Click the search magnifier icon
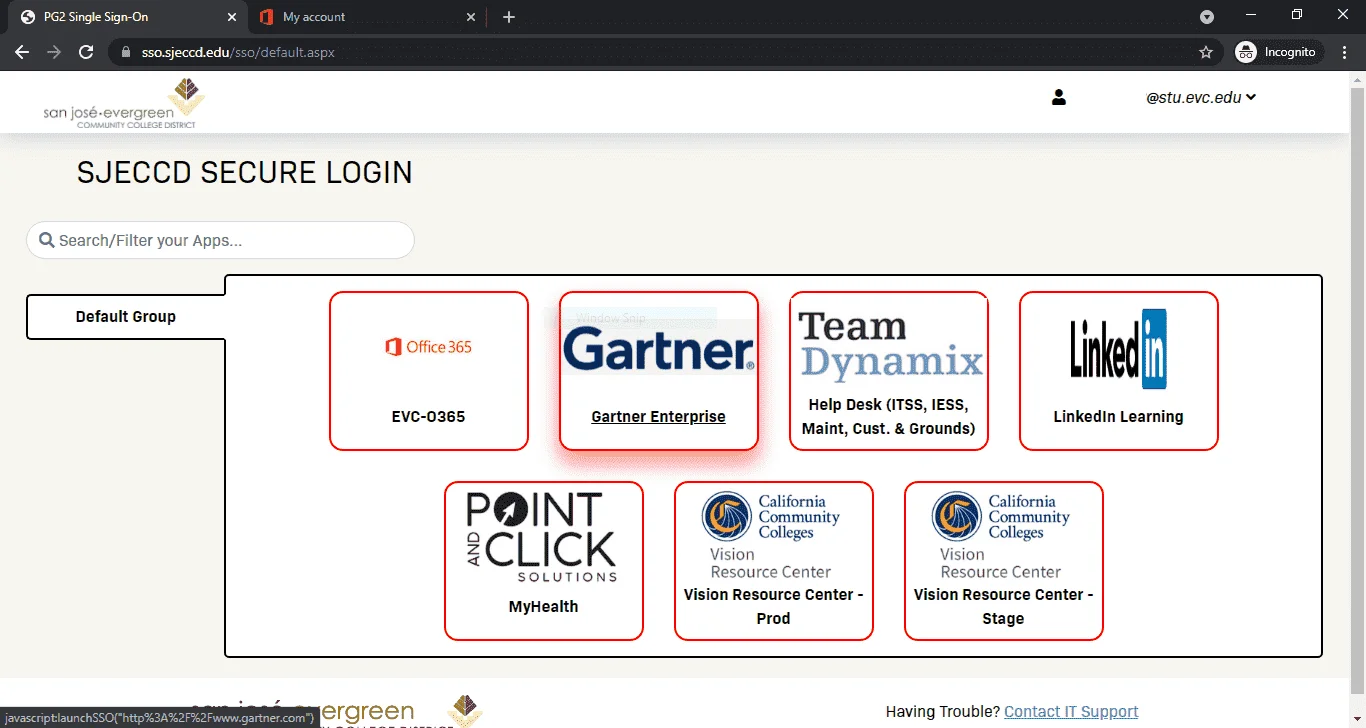This screenshot has width=1366, height=728. [46, 240]
